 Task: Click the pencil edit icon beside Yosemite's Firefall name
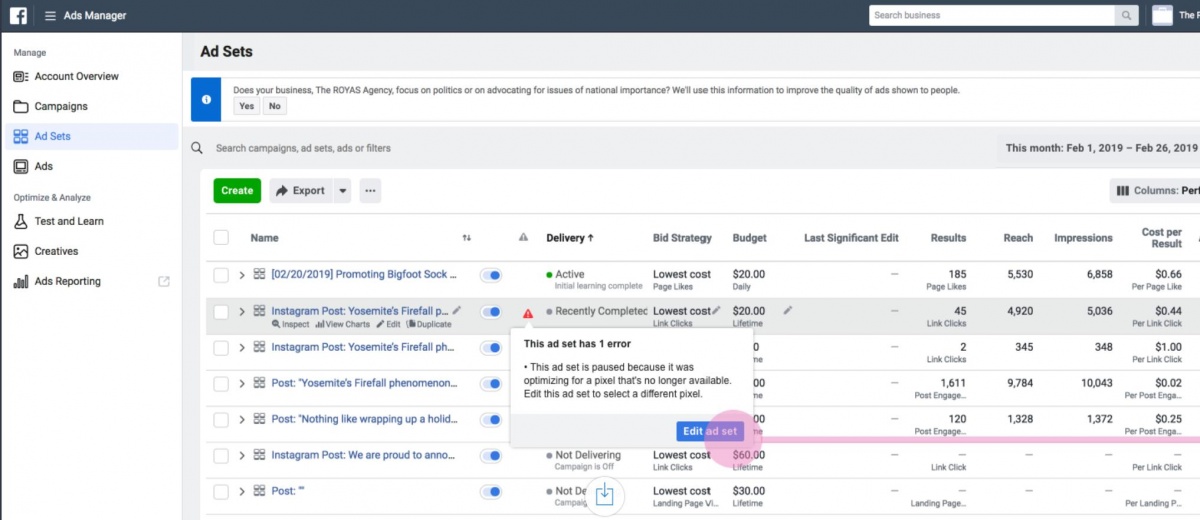[x=457, y=311]
